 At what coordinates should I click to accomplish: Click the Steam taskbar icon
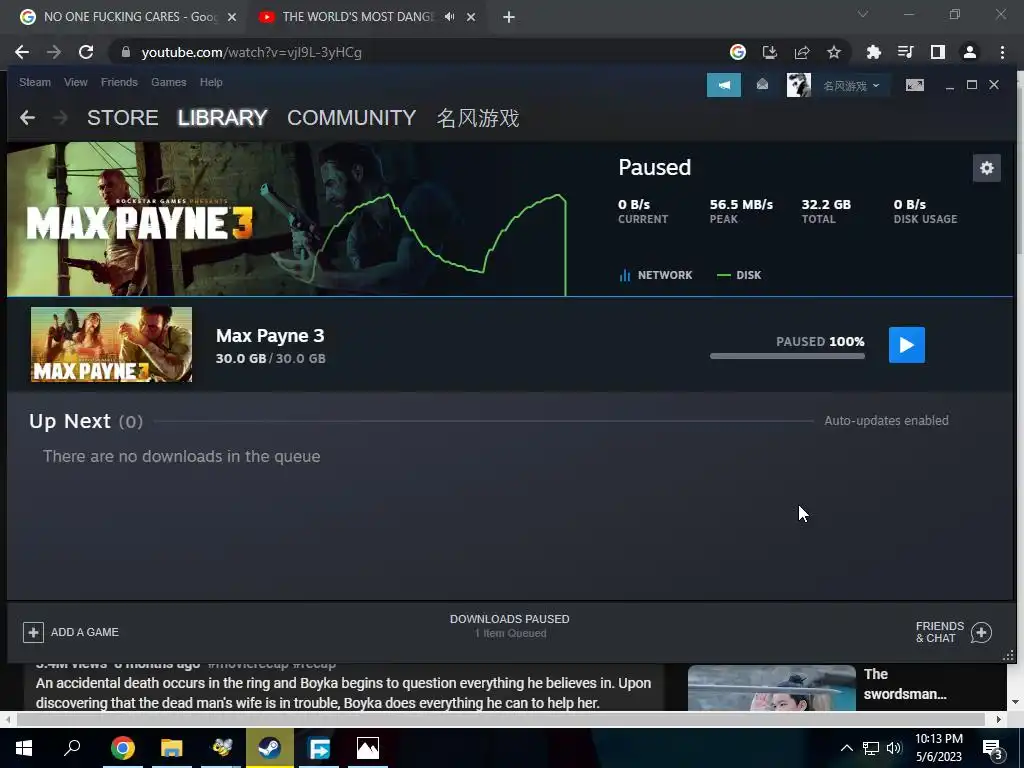(269, 747)
